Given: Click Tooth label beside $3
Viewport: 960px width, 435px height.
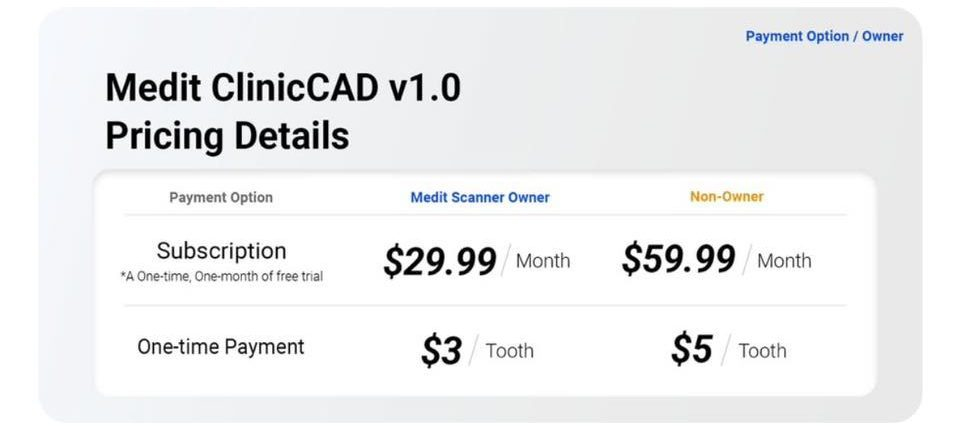Looking at the screenshot, I should tap(509, 351).
